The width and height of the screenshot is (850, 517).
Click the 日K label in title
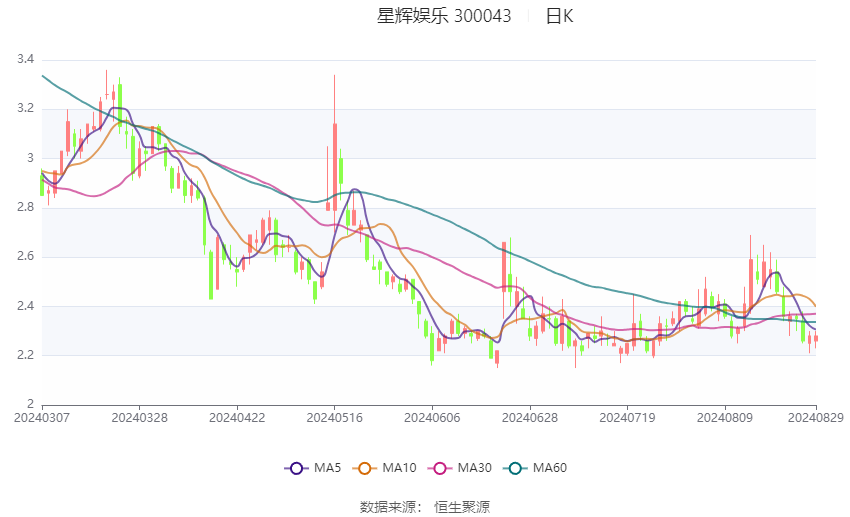[x=559, y=16]
